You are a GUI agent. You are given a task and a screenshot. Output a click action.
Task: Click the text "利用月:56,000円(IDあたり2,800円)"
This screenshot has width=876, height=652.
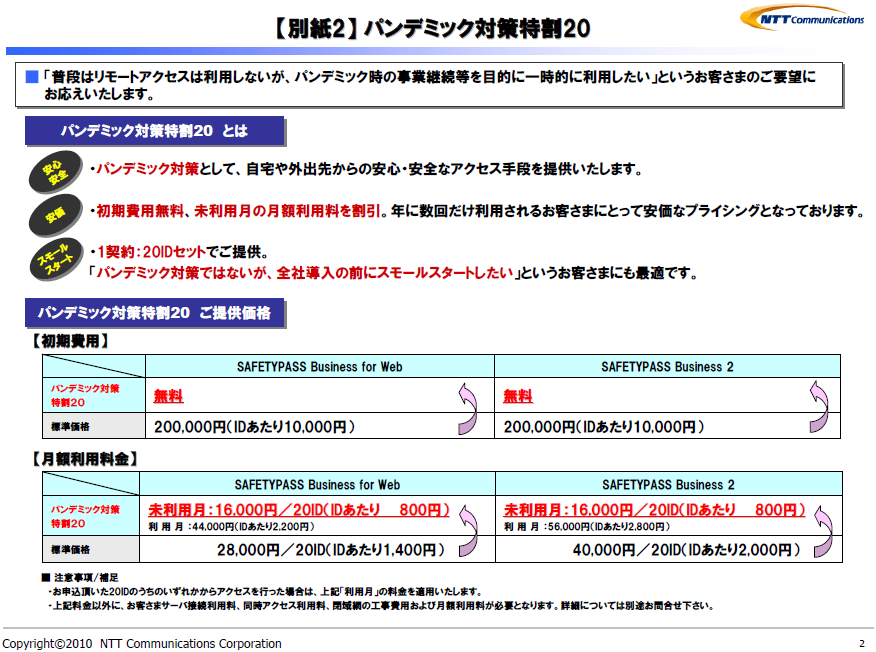pos(587,526)
